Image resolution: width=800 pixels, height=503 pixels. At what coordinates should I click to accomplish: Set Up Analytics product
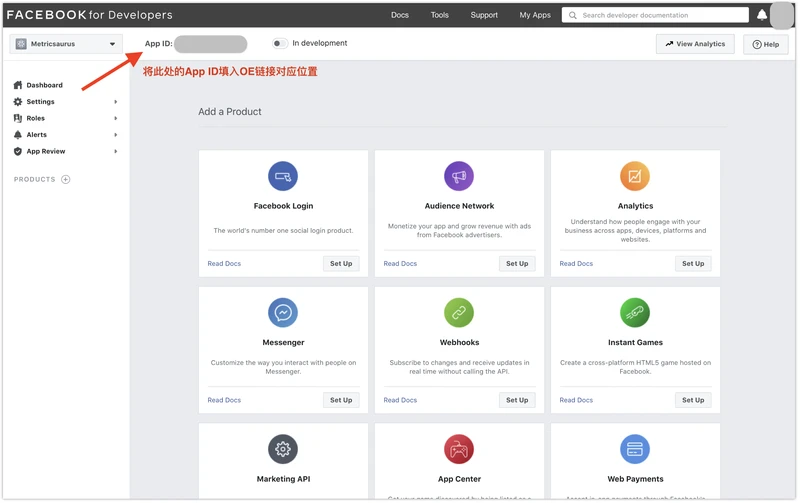click(x=693, y=264)
